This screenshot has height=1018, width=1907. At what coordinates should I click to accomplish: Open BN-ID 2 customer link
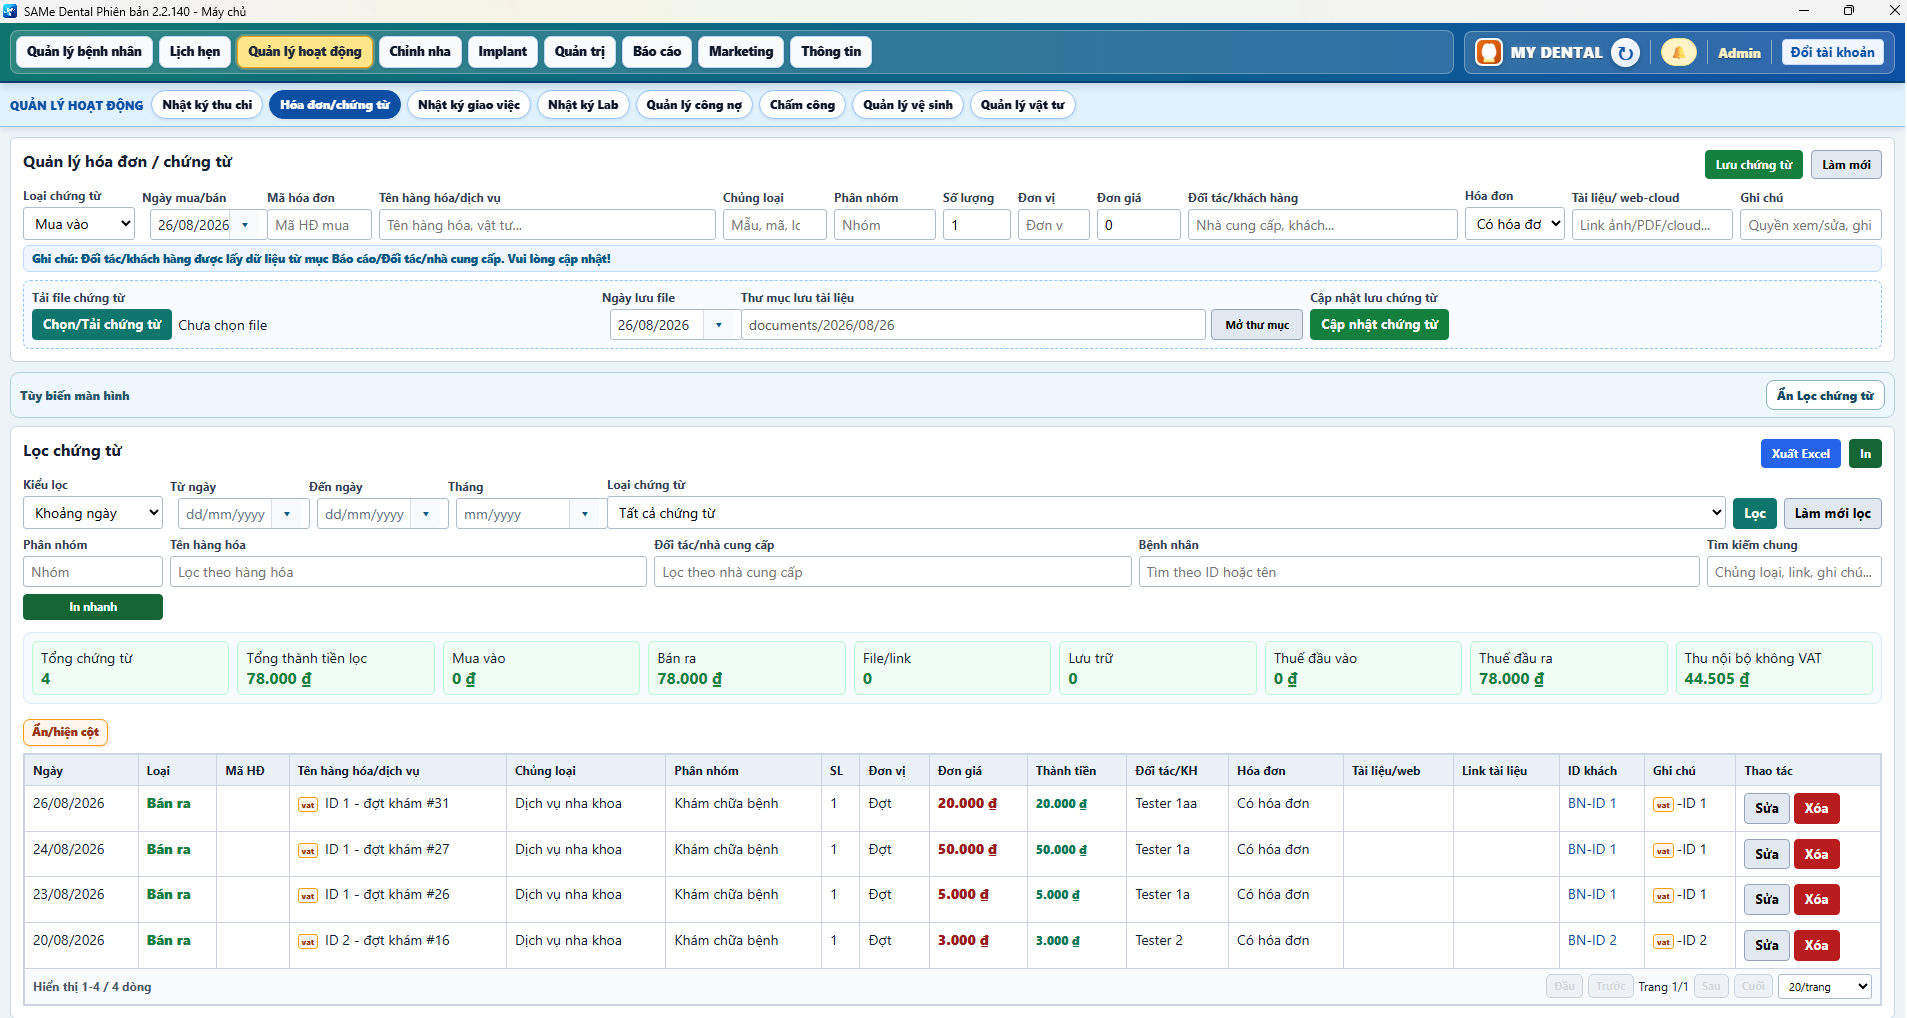[1592, 941]
